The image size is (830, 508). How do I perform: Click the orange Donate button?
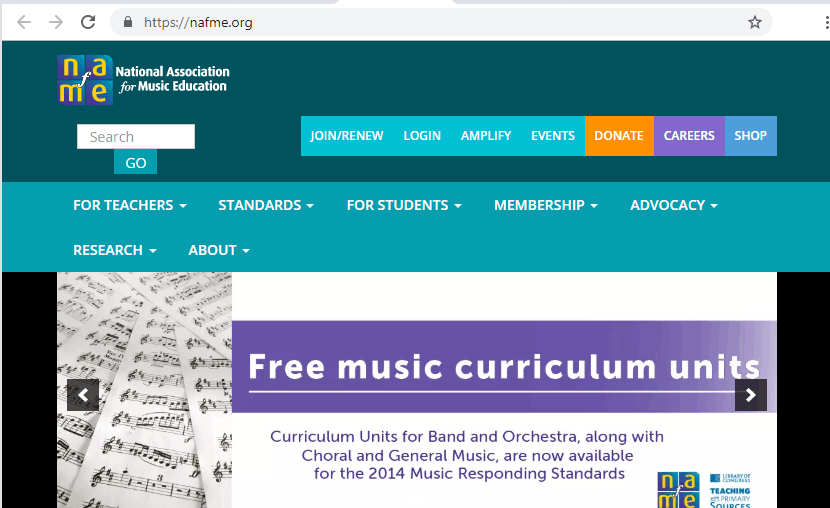618,136
